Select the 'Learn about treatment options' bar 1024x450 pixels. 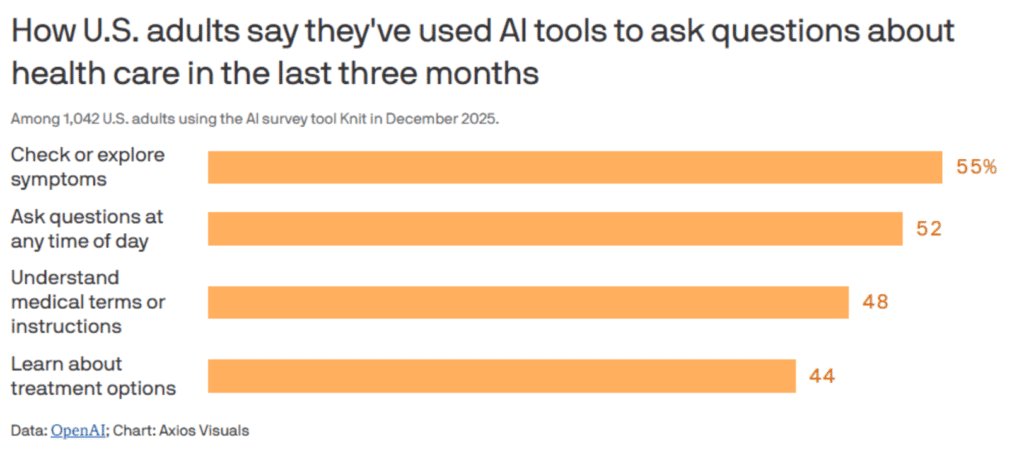[502, 376]
